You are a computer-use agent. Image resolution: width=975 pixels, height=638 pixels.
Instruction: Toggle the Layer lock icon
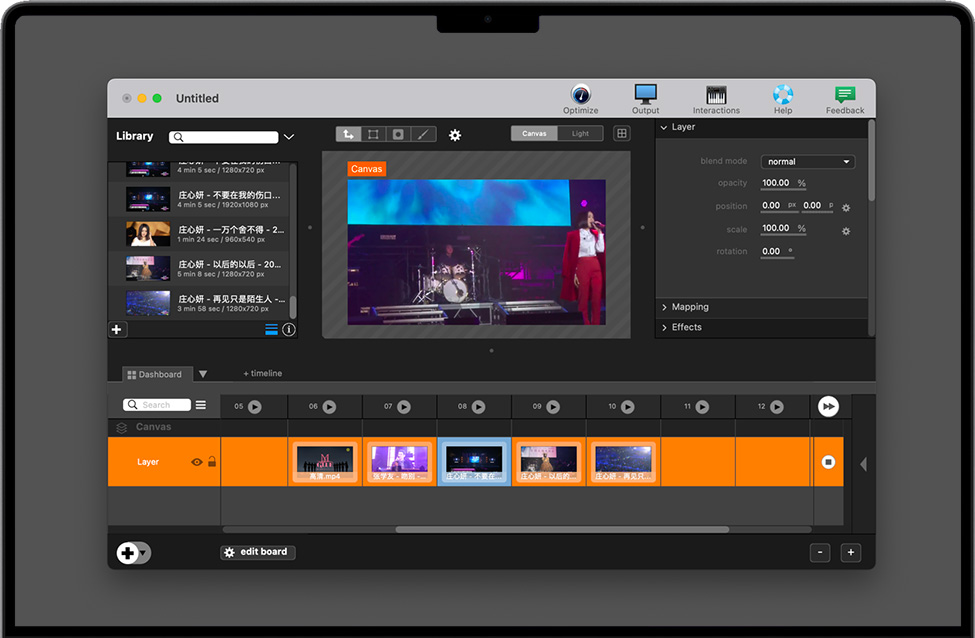[212, 462]
